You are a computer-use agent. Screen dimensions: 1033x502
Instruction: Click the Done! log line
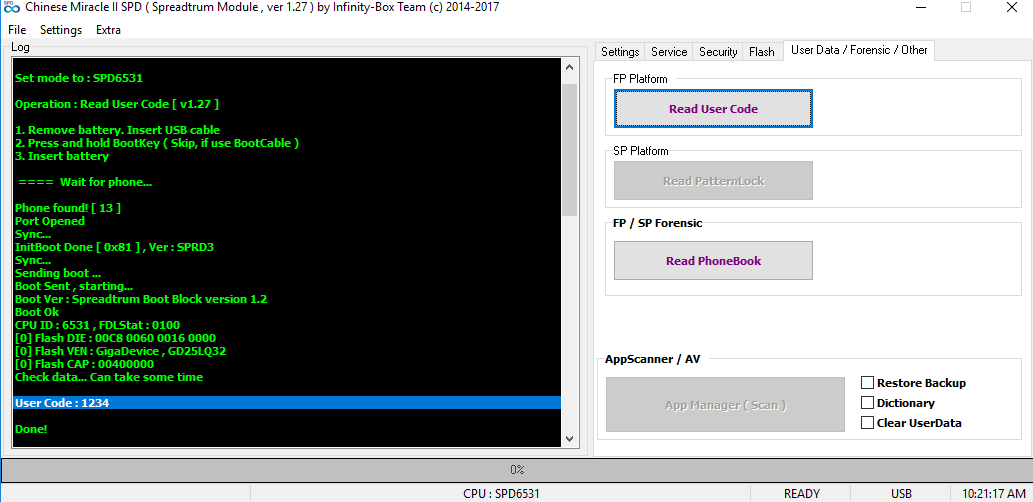[31, 429]
